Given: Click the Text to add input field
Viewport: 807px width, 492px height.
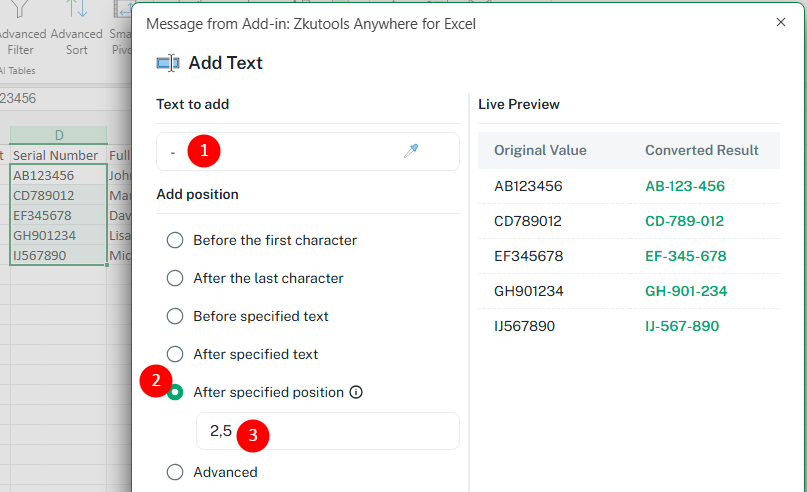Looking at the screenshot, I should [308, 151].
